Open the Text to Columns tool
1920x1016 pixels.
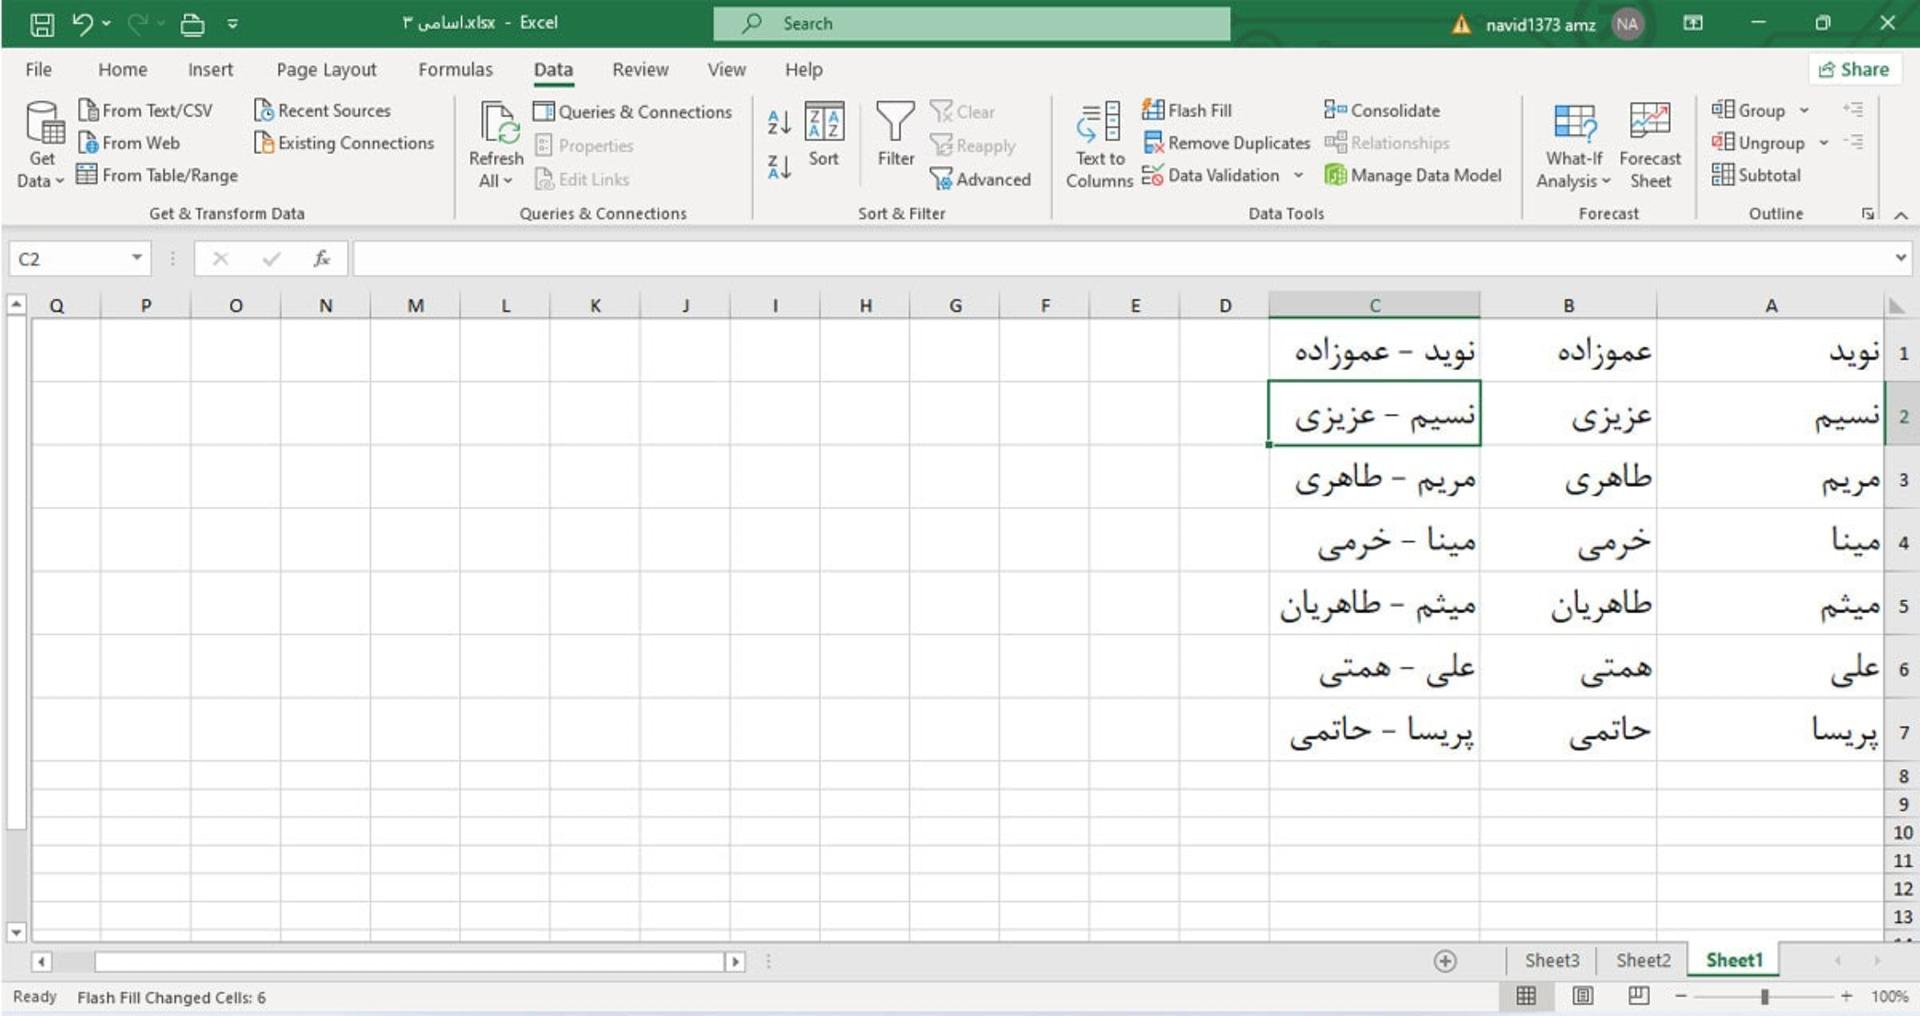point(1099,145)
